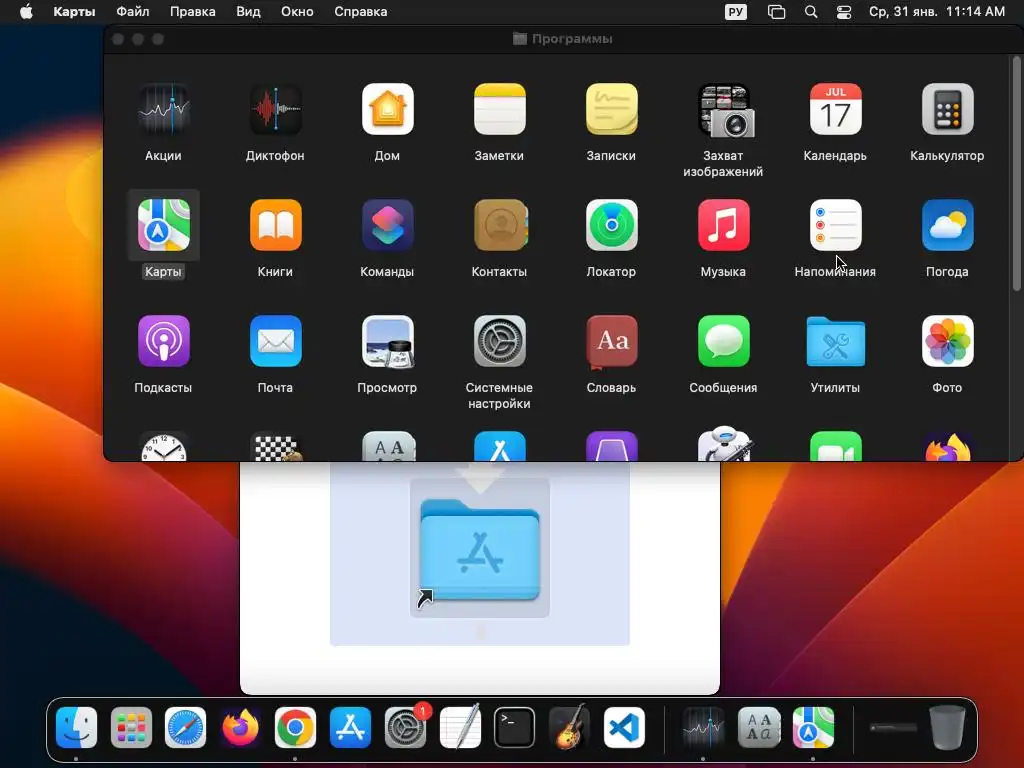1024x768 pixels.
Task: Open the Карты application menu
Action: coord(74,12)
